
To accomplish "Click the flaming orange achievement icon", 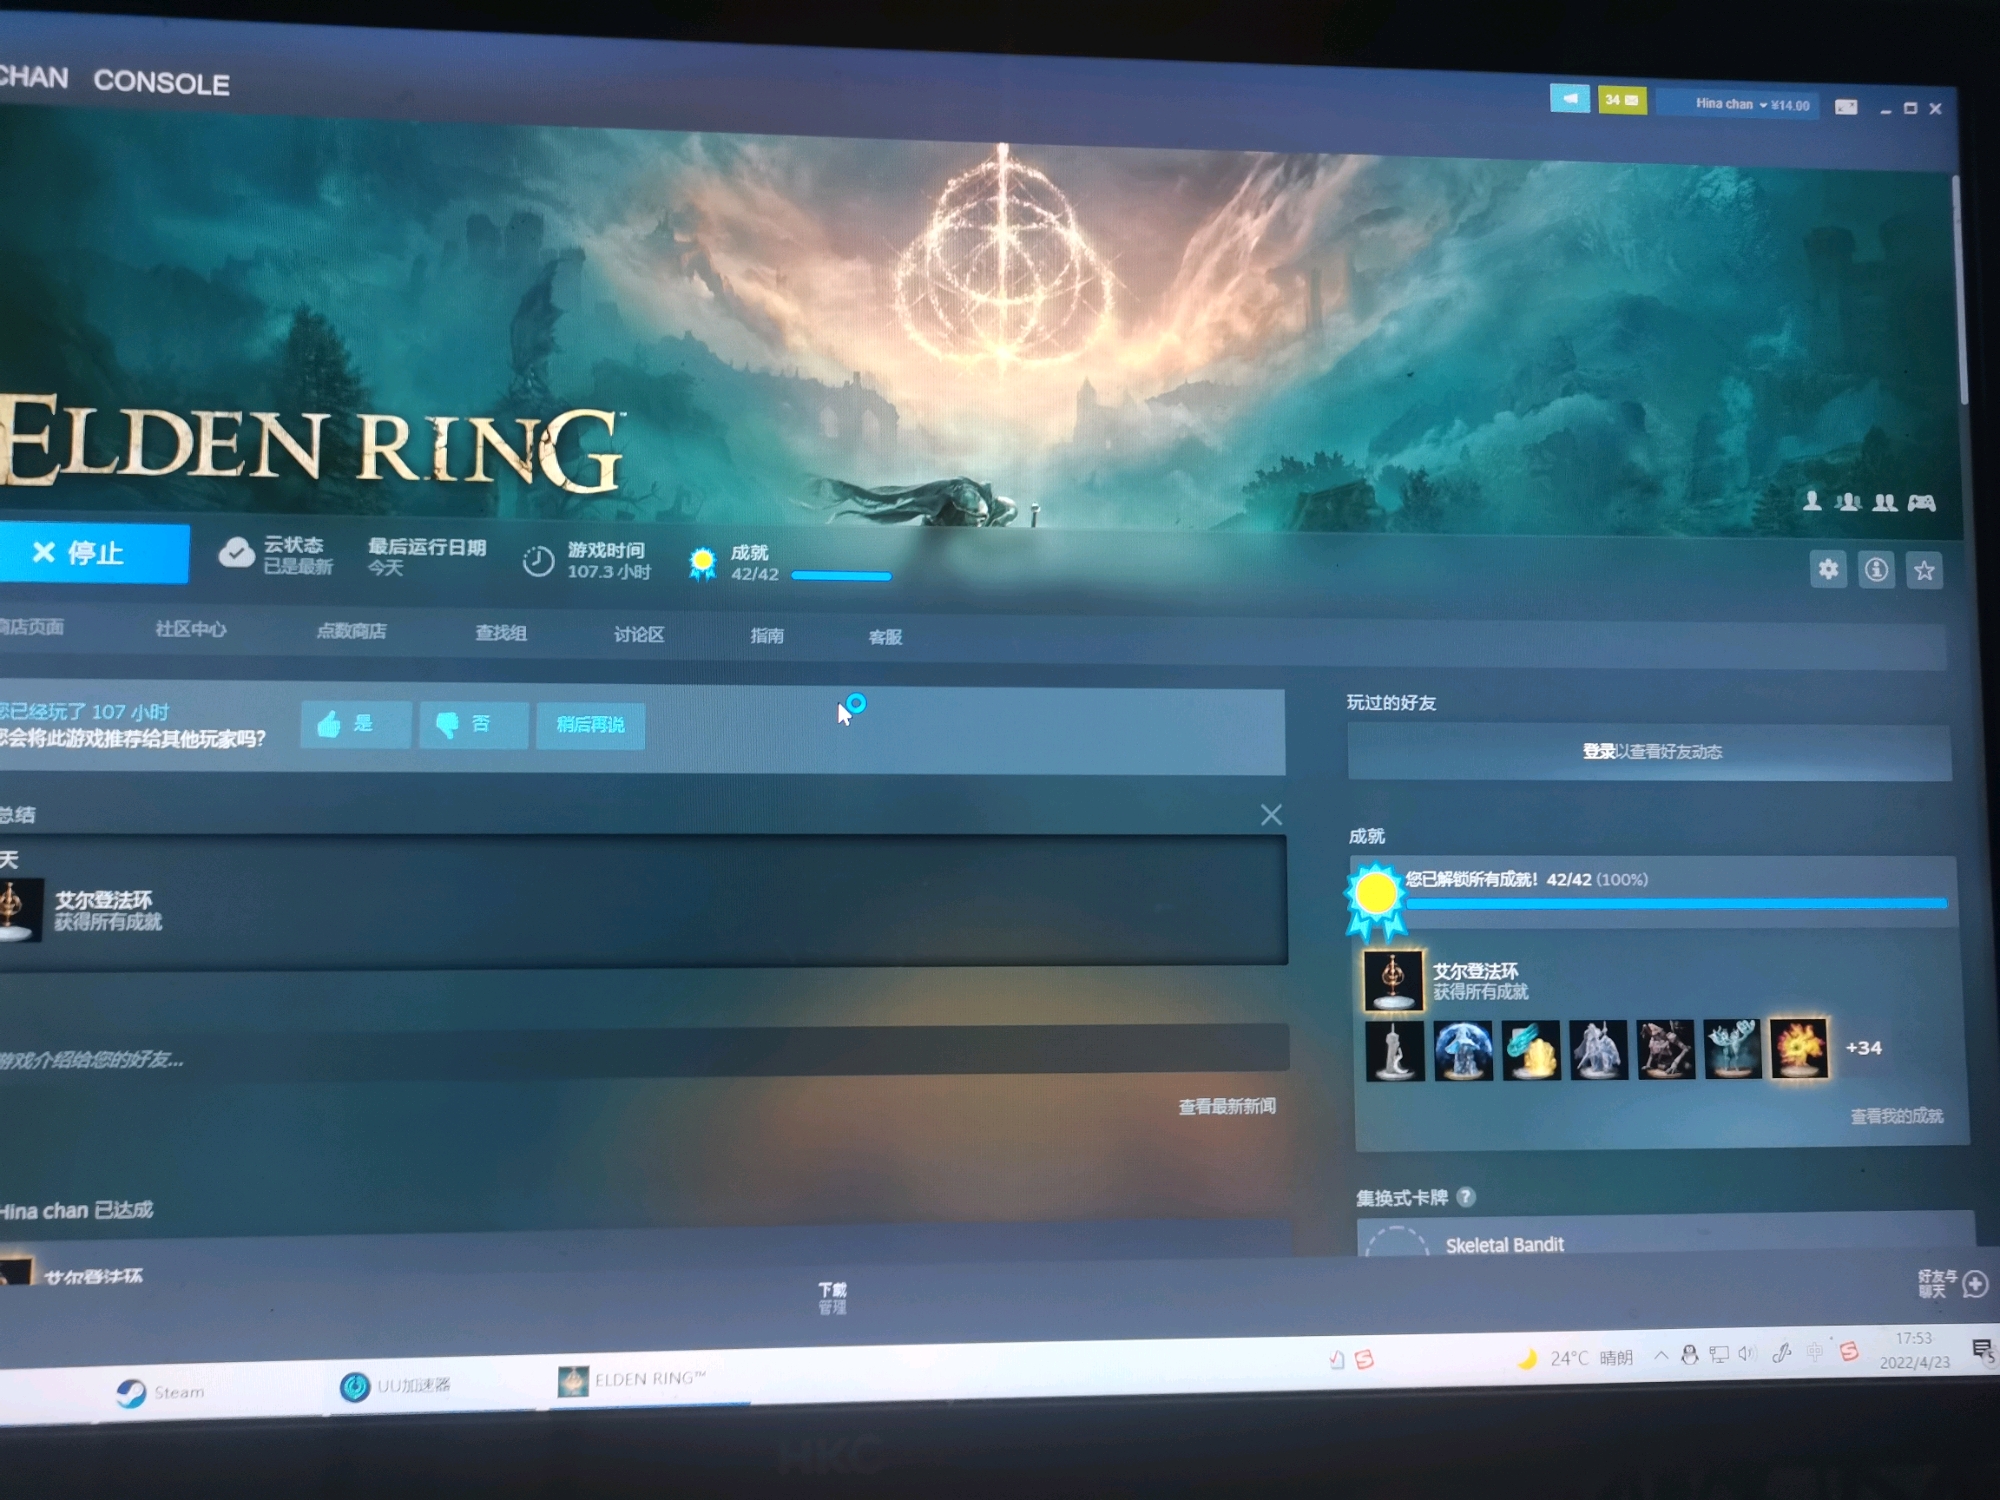I will pyautogui.click(x=1800, y=1048).
